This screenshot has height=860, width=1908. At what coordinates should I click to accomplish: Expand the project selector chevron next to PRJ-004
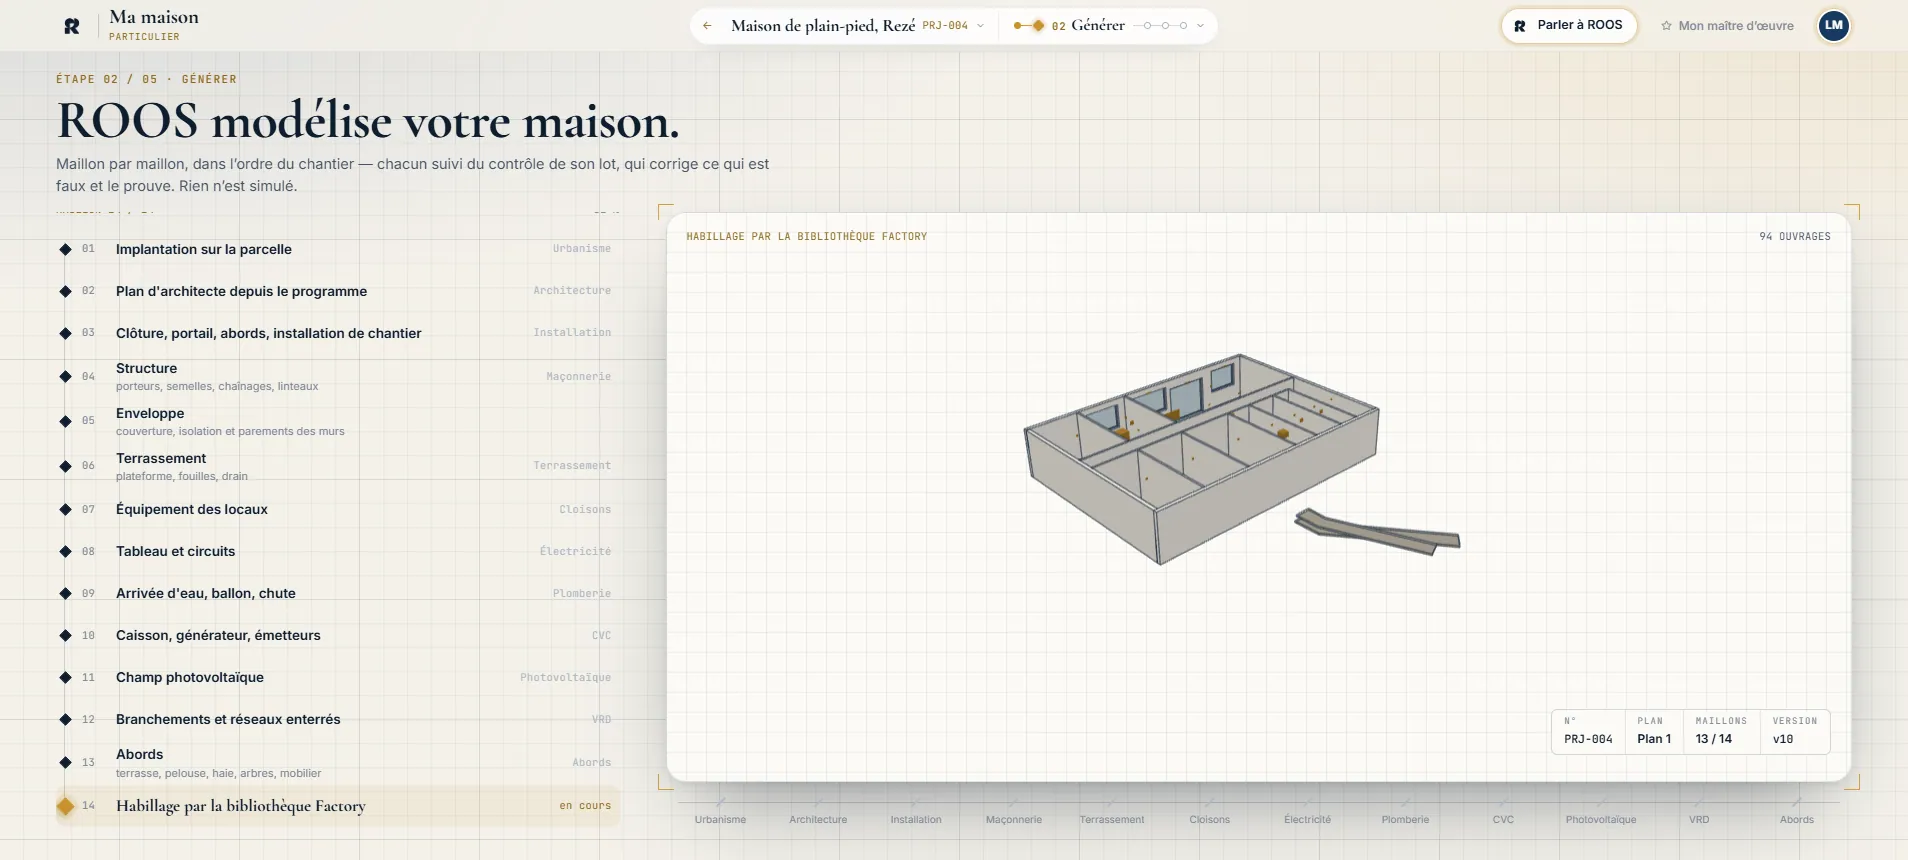980,26
